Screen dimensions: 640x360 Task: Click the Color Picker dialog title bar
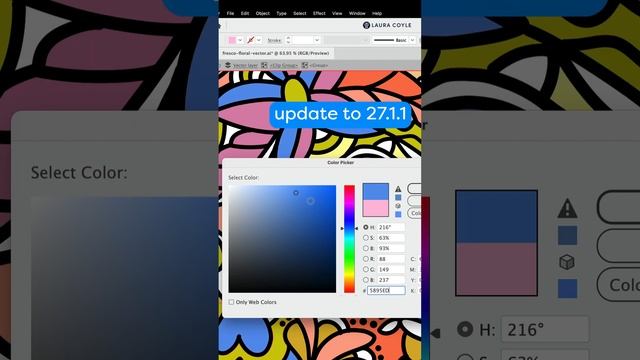click(322, 162)
